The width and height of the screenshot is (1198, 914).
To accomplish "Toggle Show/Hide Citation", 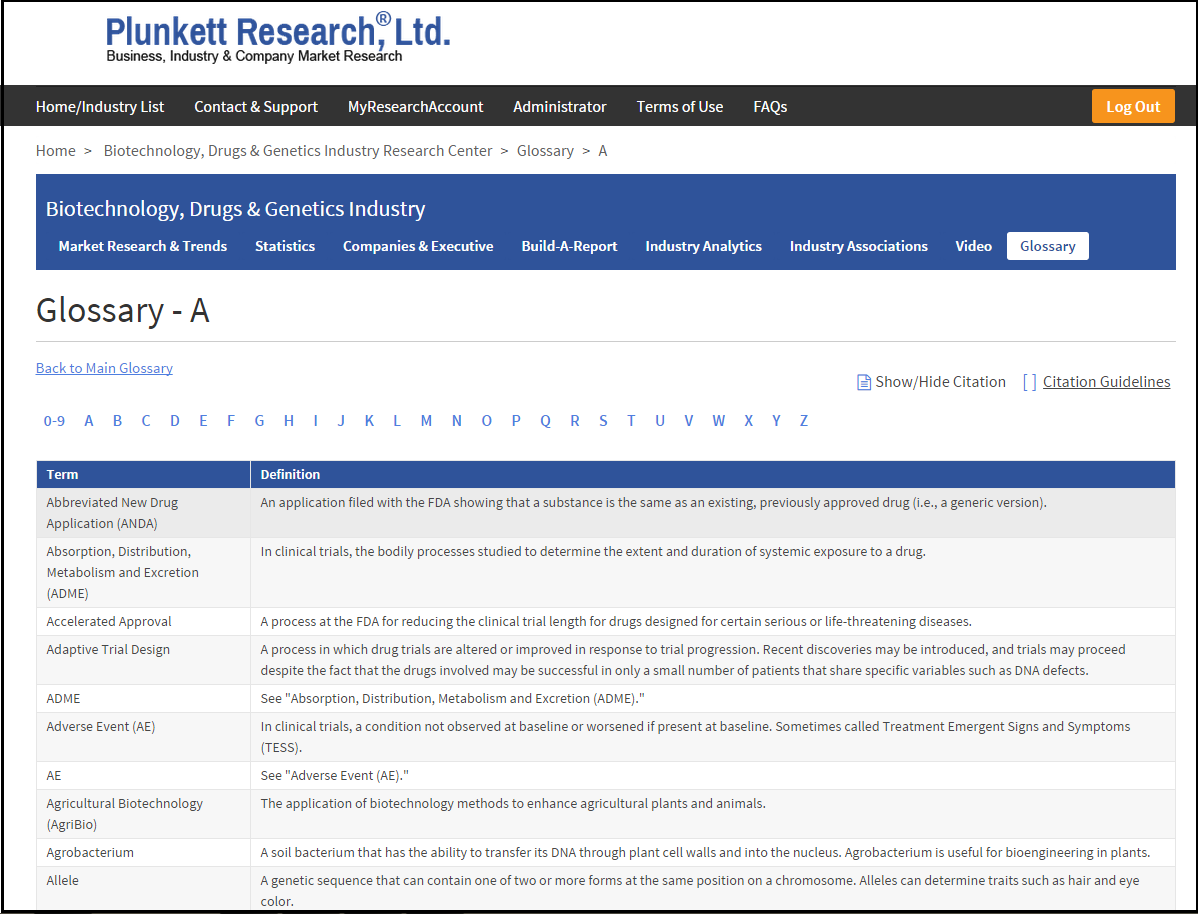I will coord(940,382).
